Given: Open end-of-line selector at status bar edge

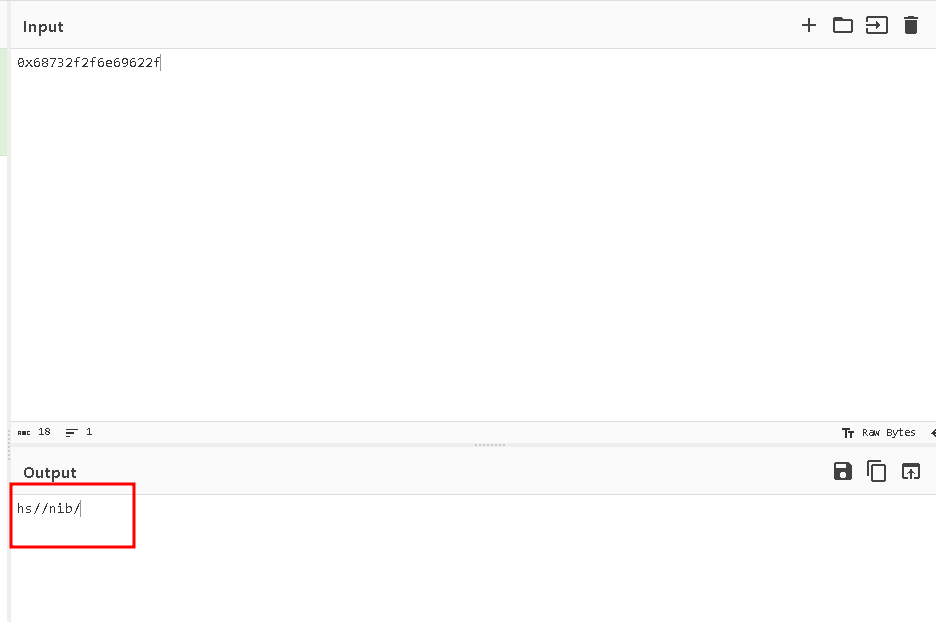Looking at the screenshot, I should pos(932,433).
